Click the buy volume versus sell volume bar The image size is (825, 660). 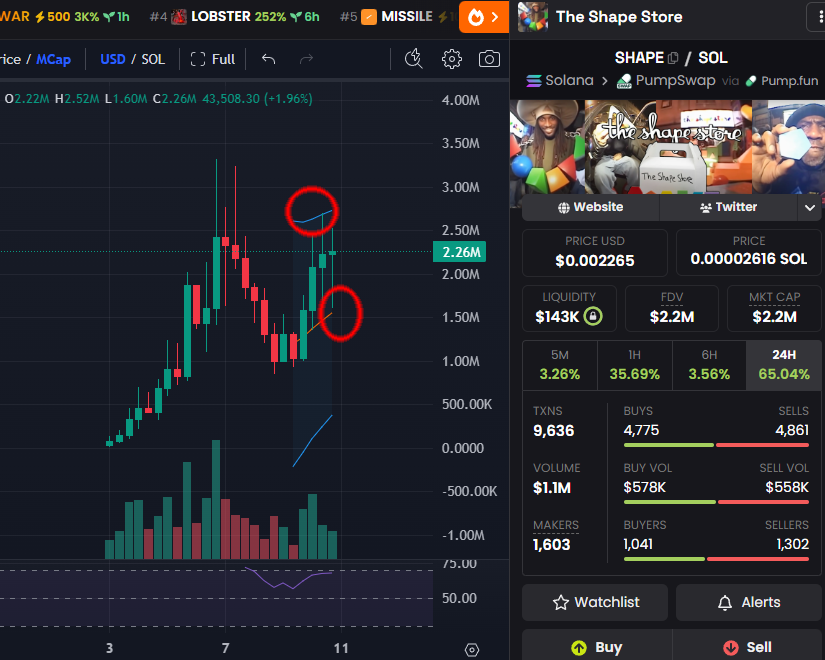pos(716,502)
